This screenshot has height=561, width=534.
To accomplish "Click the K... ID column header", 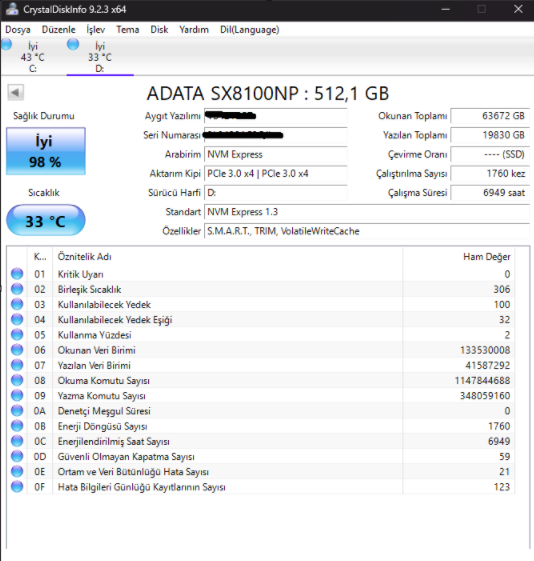I will pyautogui.click(x=40, y=257).
